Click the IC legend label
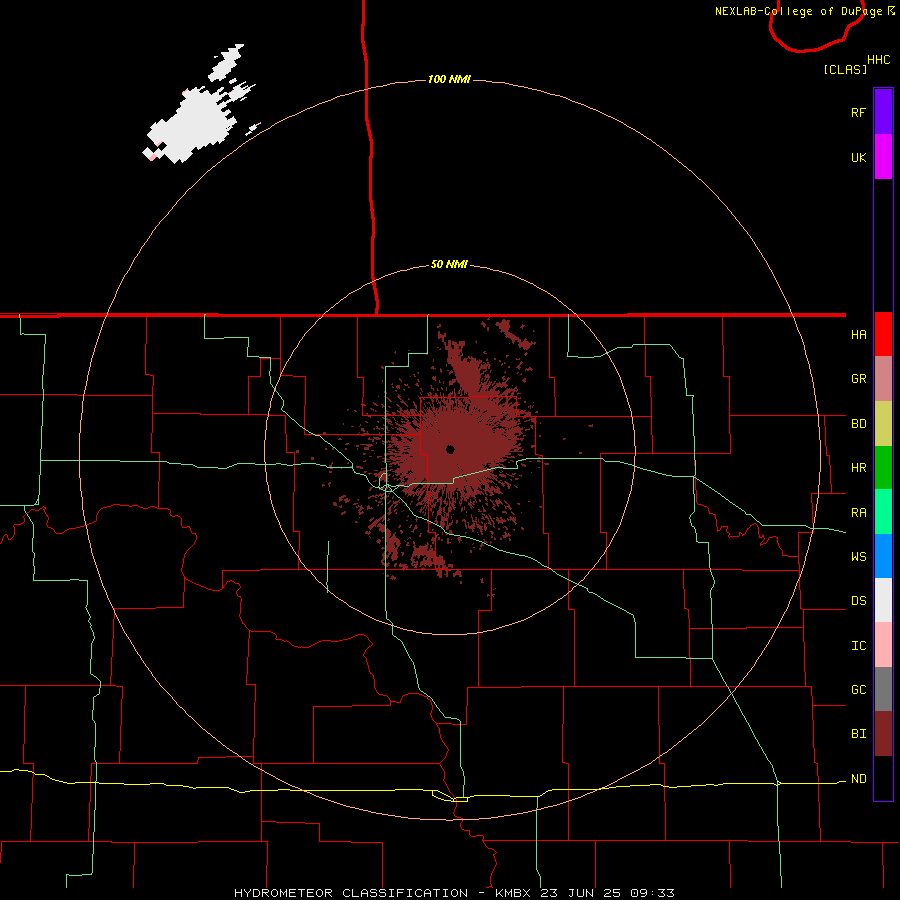This screenshot has width=900, height=900. pos(858,646)
